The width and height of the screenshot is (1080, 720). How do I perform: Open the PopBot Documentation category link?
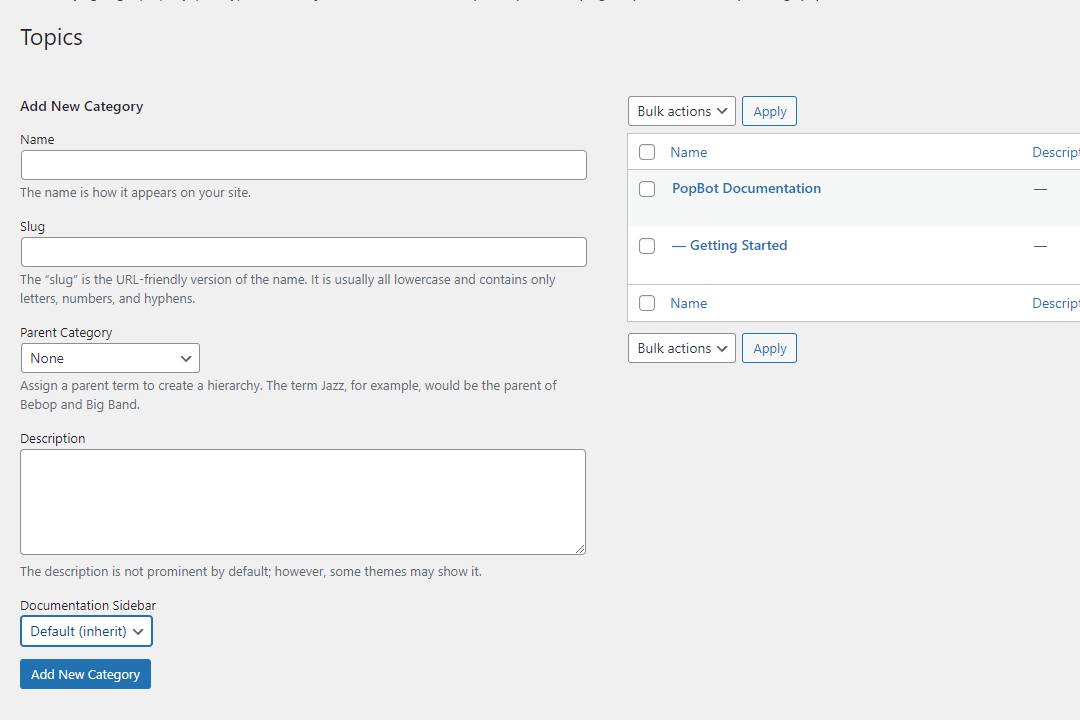tap(746, 188)
